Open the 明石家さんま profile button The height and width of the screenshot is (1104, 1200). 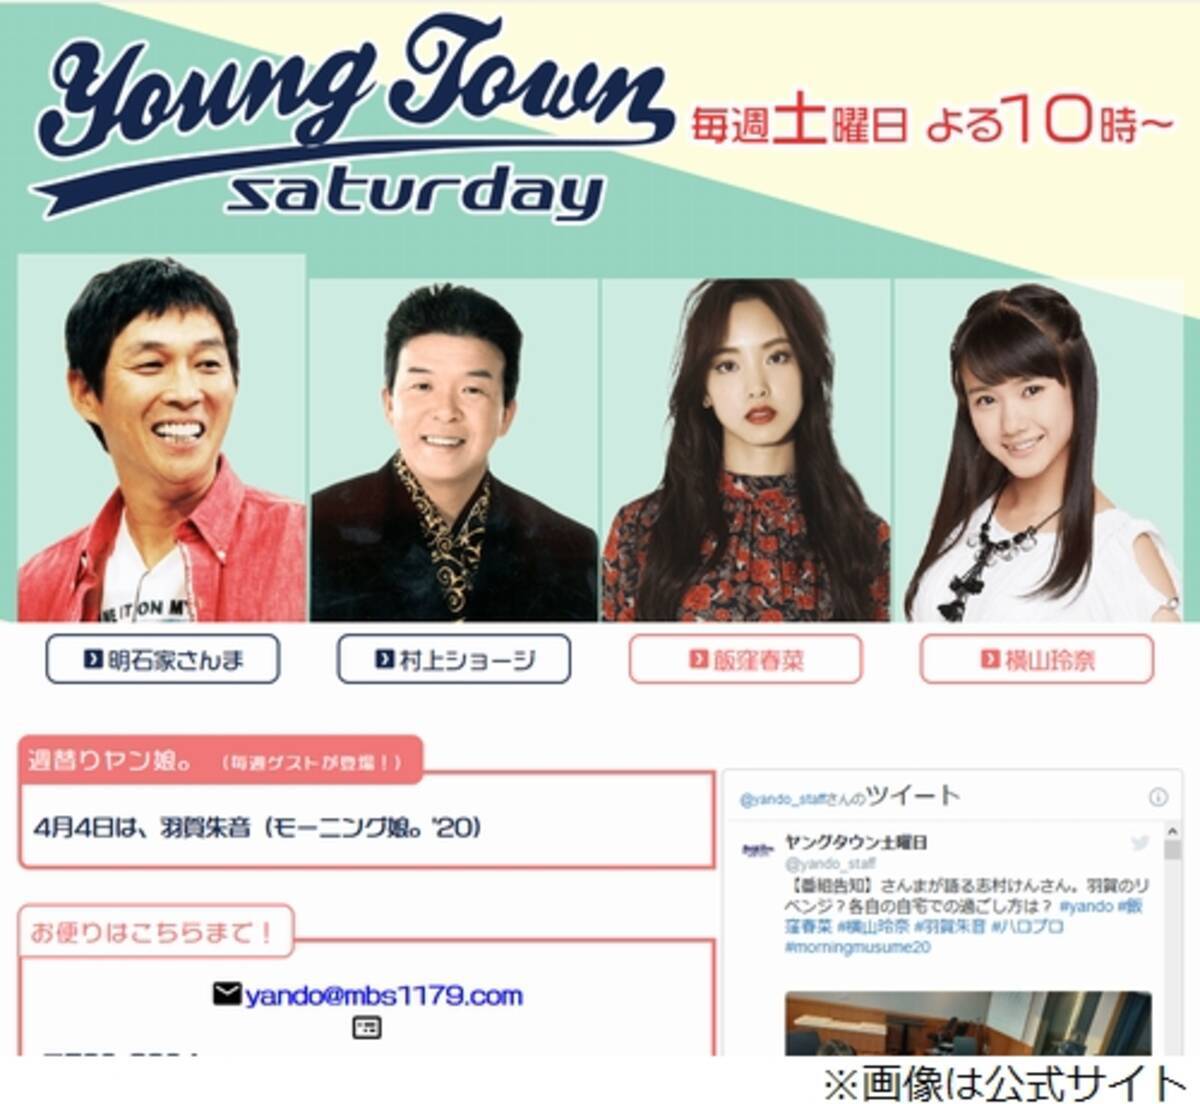coord(162,659)
